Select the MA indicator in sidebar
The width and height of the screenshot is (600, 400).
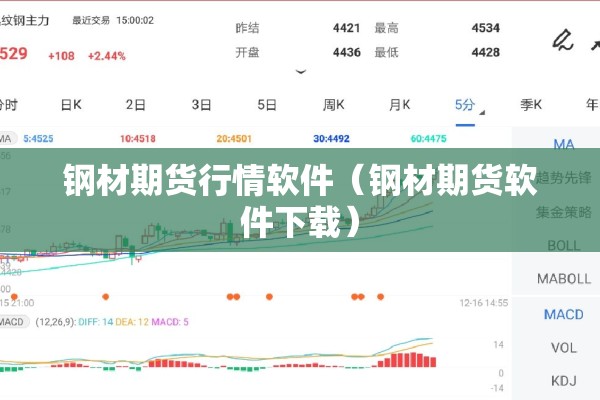564,144
